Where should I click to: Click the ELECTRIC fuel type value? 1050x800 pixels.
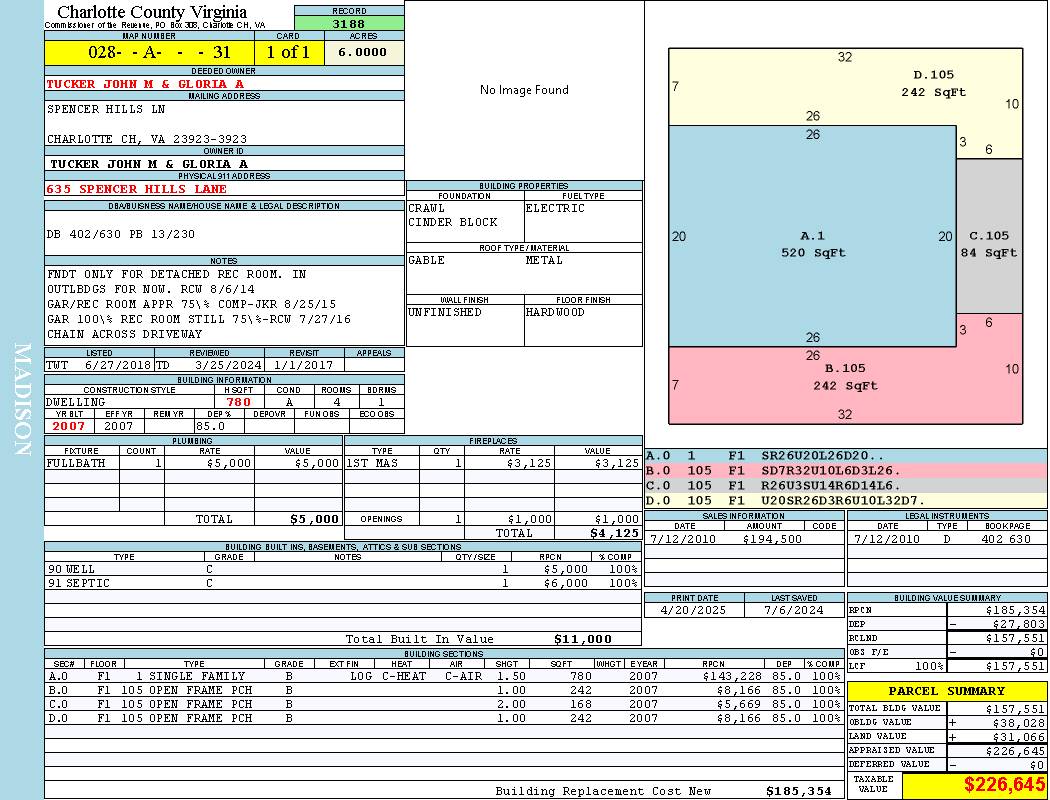coord(555,208)
